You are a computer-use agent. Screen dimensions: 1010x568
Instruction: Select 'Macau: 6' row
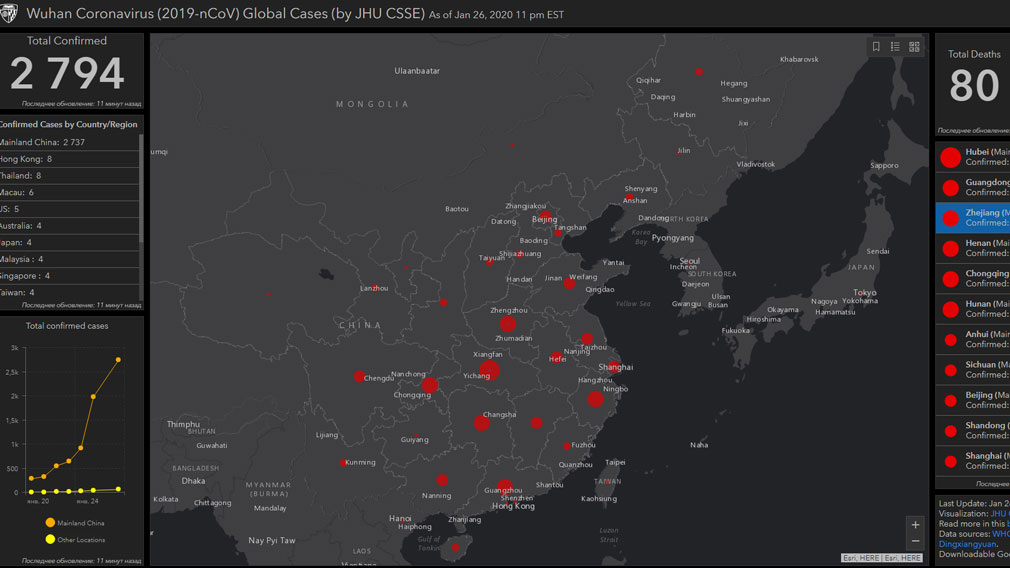69,193
